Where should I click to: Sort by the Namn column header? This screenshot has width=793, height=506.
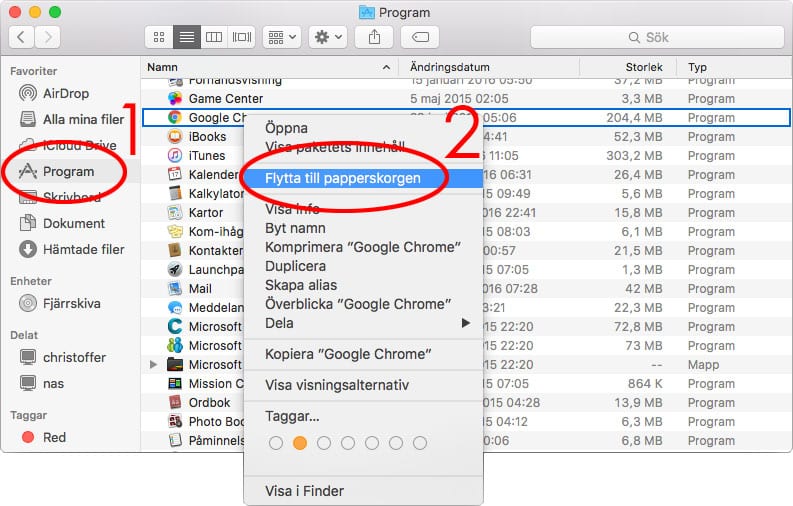[269, 67]
